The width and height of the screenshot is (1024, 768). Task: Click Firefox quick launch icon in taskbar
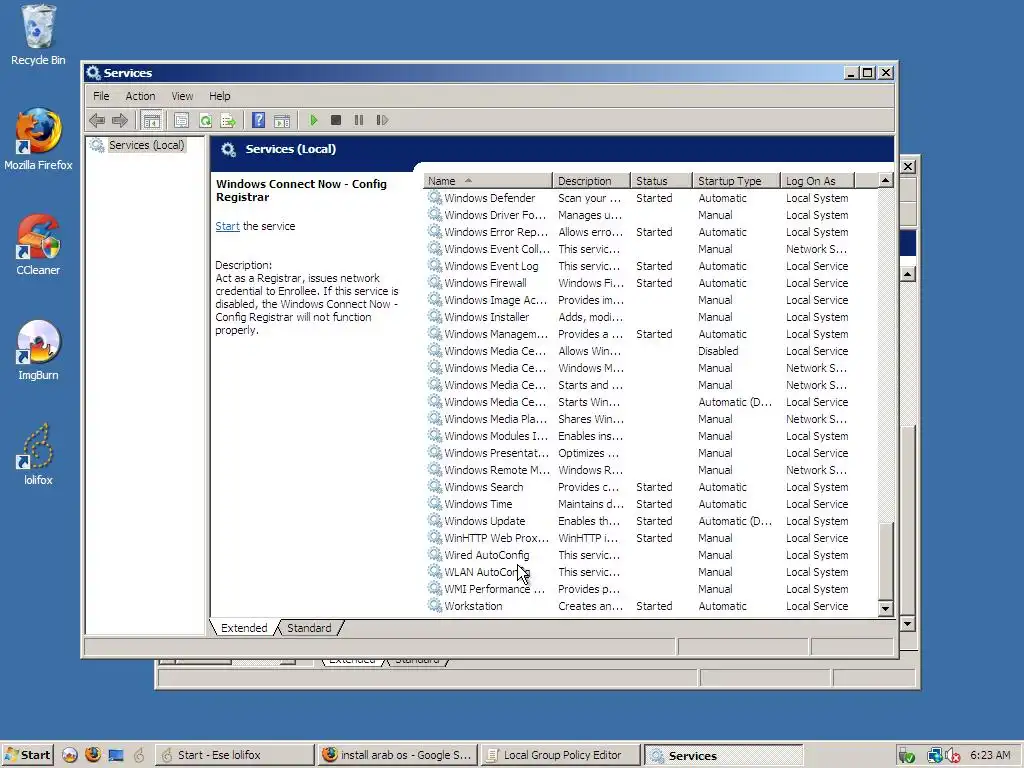93,755
